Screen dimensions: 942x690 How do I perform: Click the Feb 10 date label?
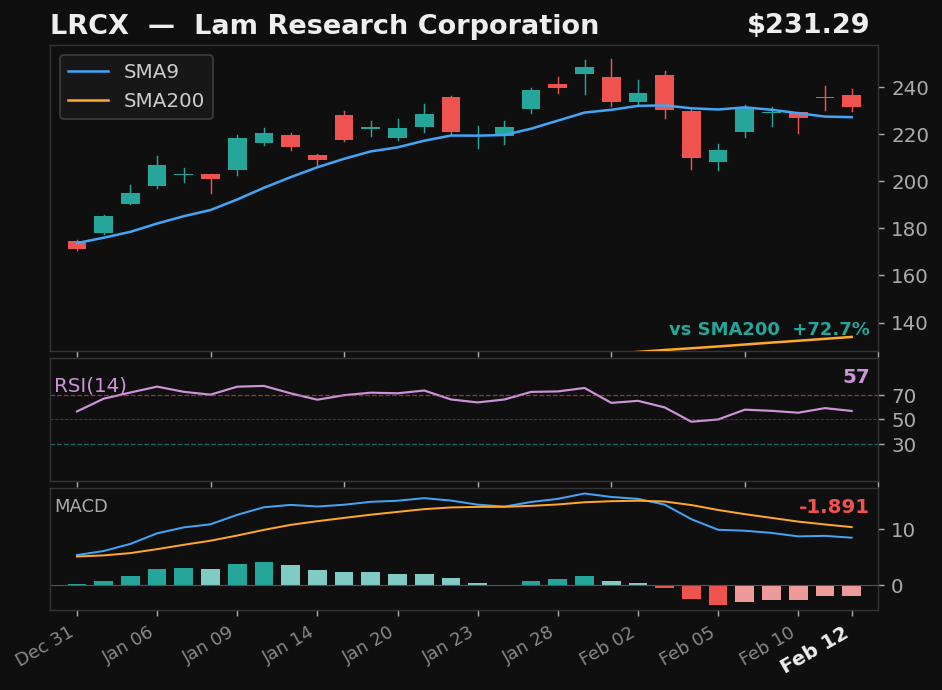click(767, 646)
